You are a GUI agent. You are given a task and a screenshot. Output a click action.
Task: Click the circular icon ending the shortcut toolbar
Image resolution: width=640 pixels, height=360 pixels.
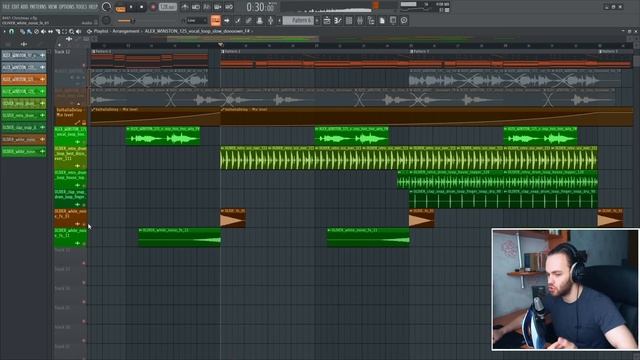(404, 20)
